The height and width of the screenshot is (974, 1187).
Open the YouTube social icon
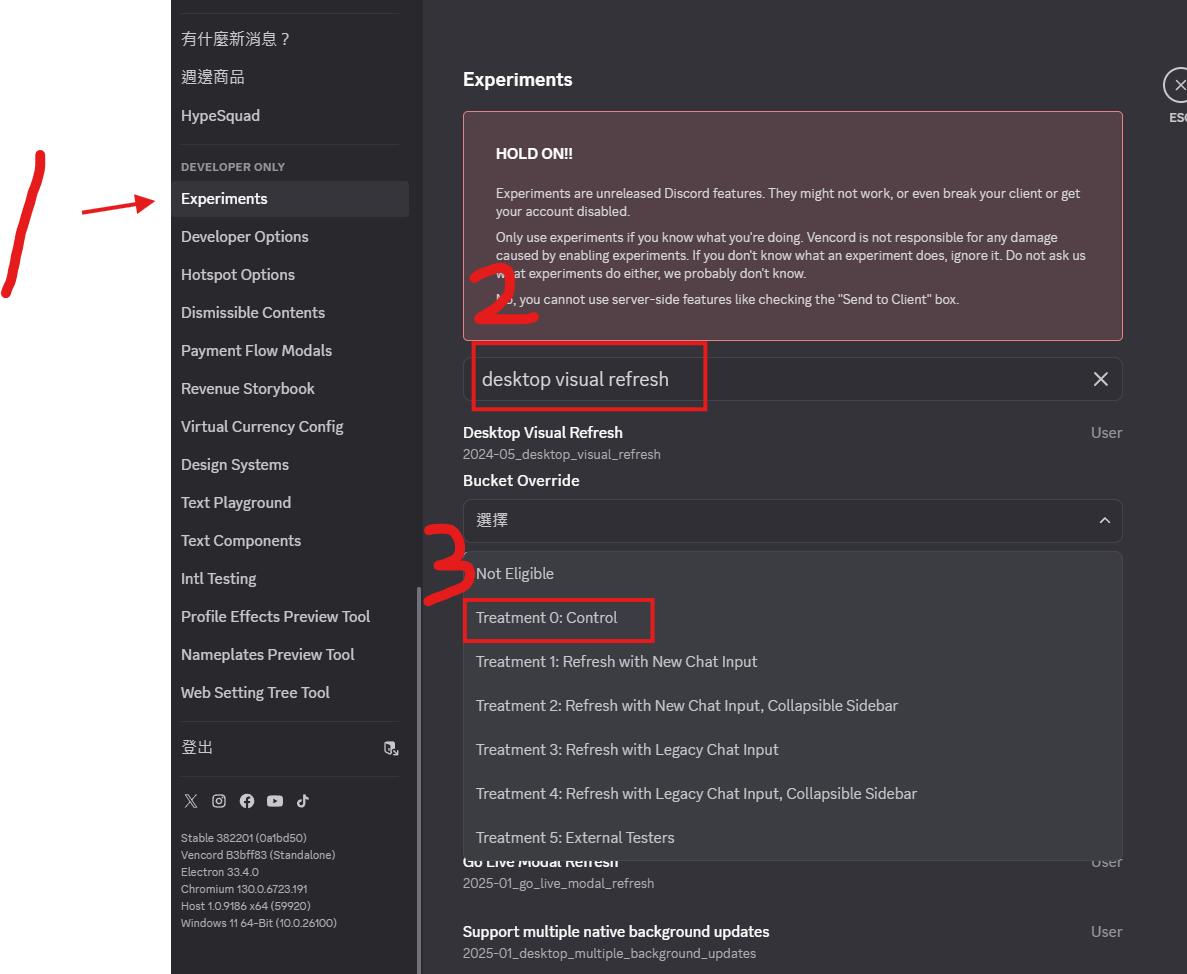275,801
